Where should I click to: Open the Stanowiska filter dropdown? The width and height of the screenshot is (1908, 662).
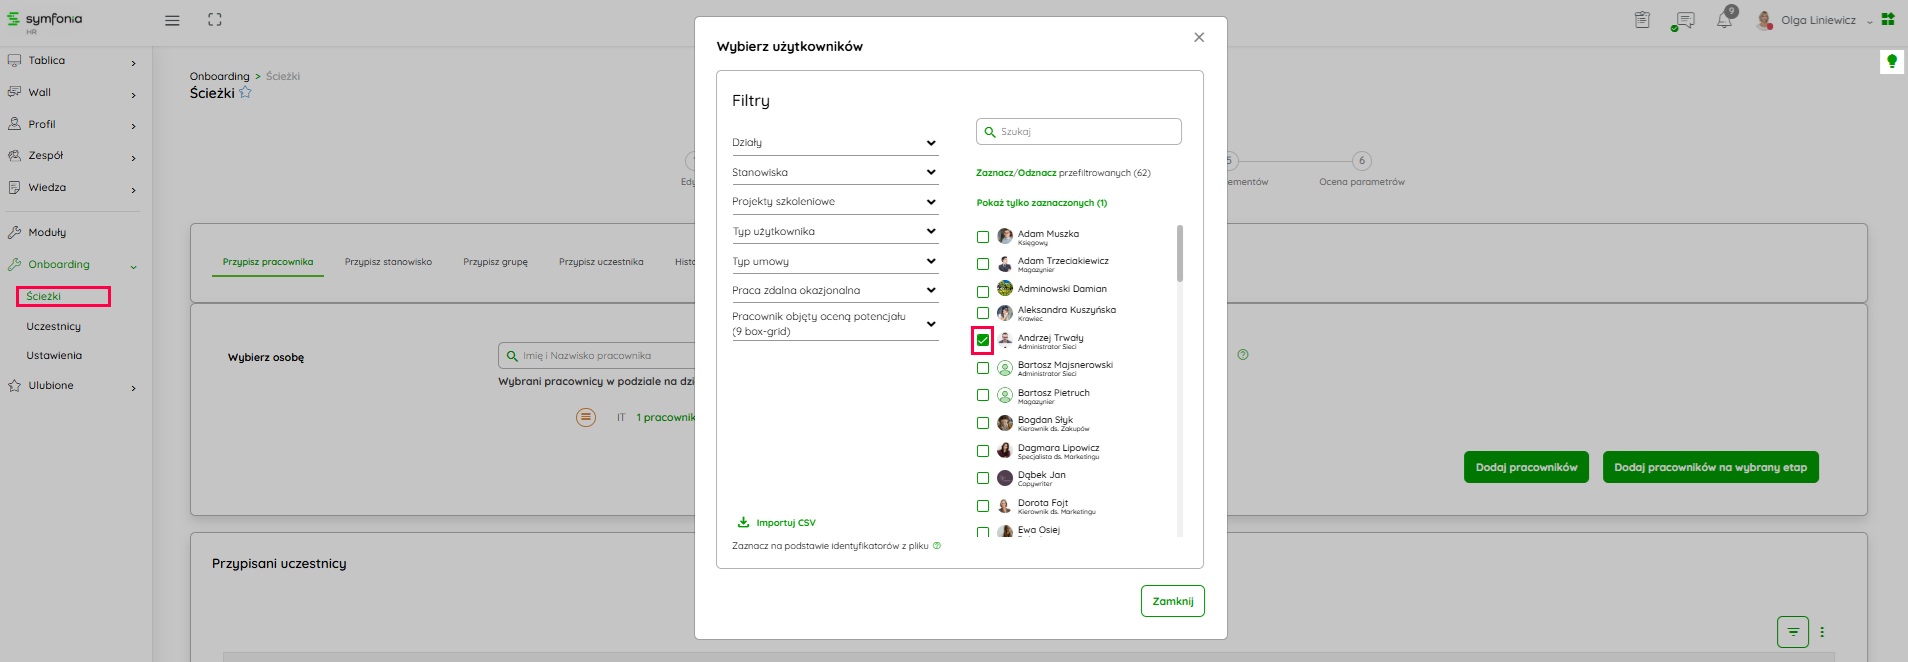(834, 173)
